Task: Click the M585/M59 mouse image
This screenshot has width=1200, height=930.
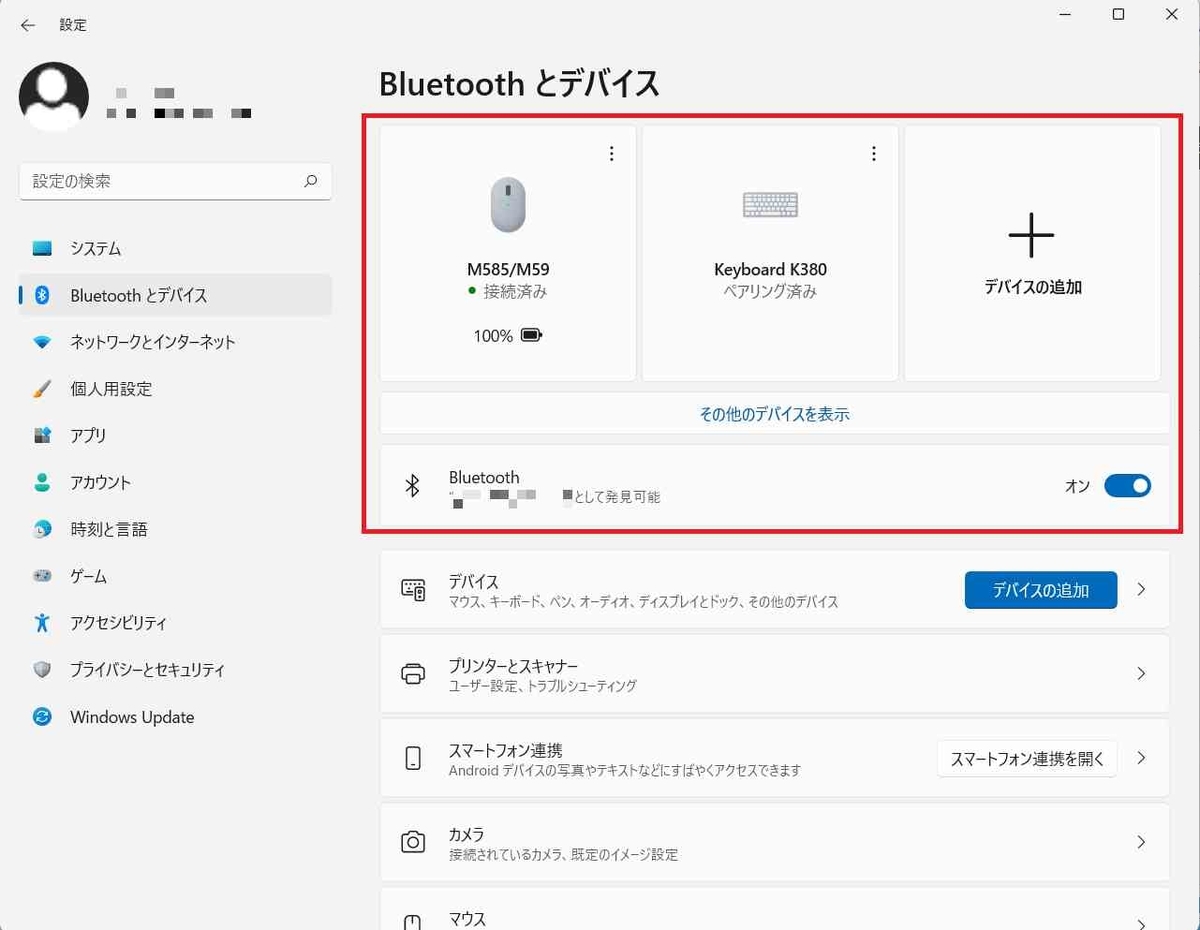Action: 508,204
